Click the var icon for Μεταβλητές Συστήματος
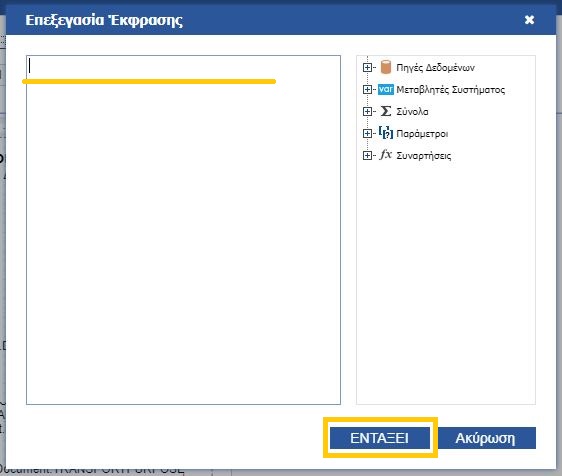 386,89
